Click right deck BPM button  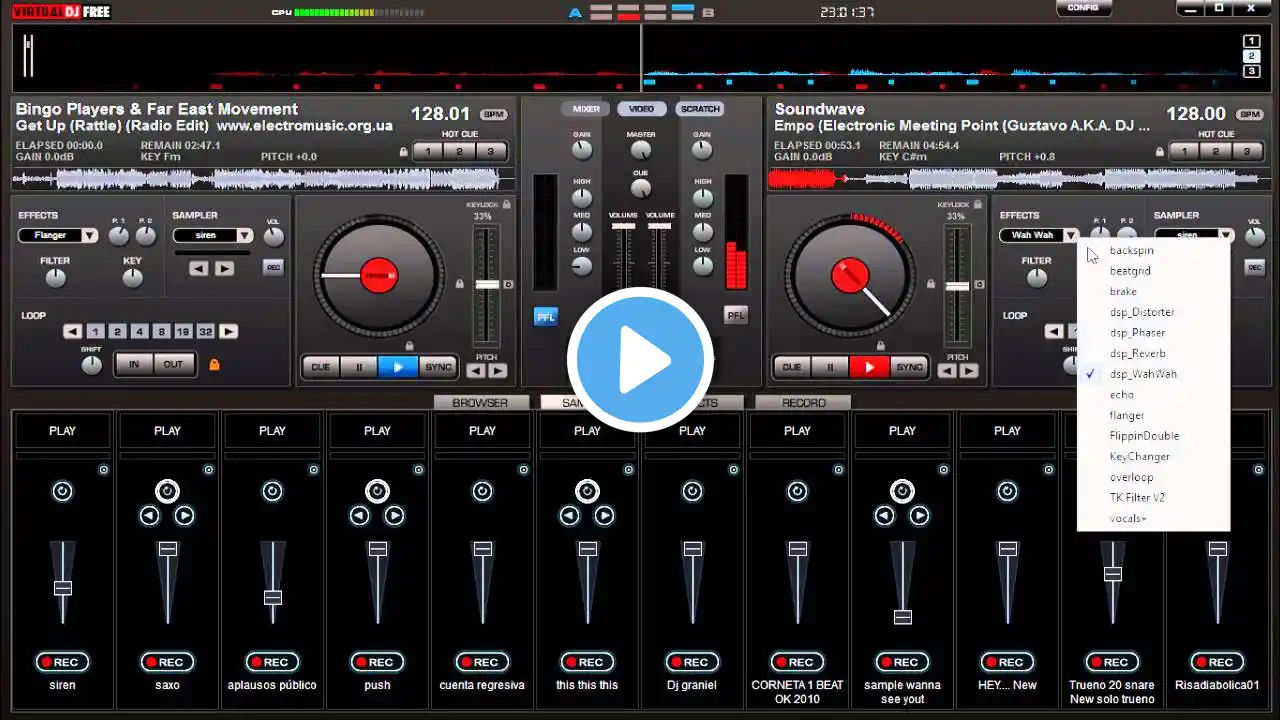(x=1249, y=115)
